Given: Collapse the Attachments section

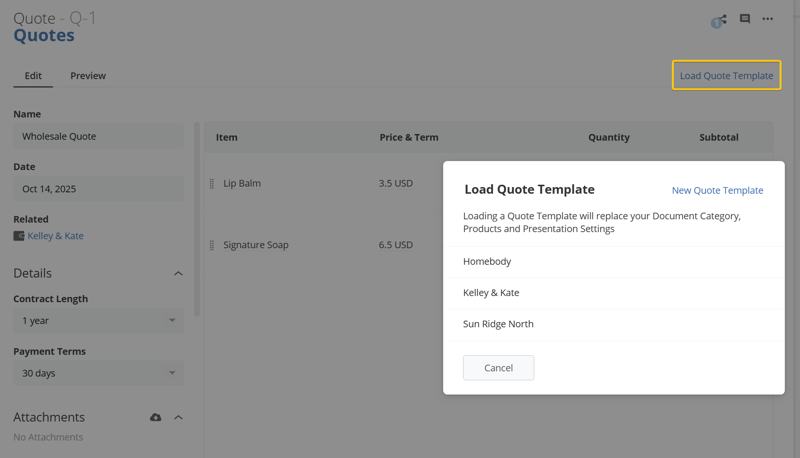Looking at the screenshot, I should (178, 417).
